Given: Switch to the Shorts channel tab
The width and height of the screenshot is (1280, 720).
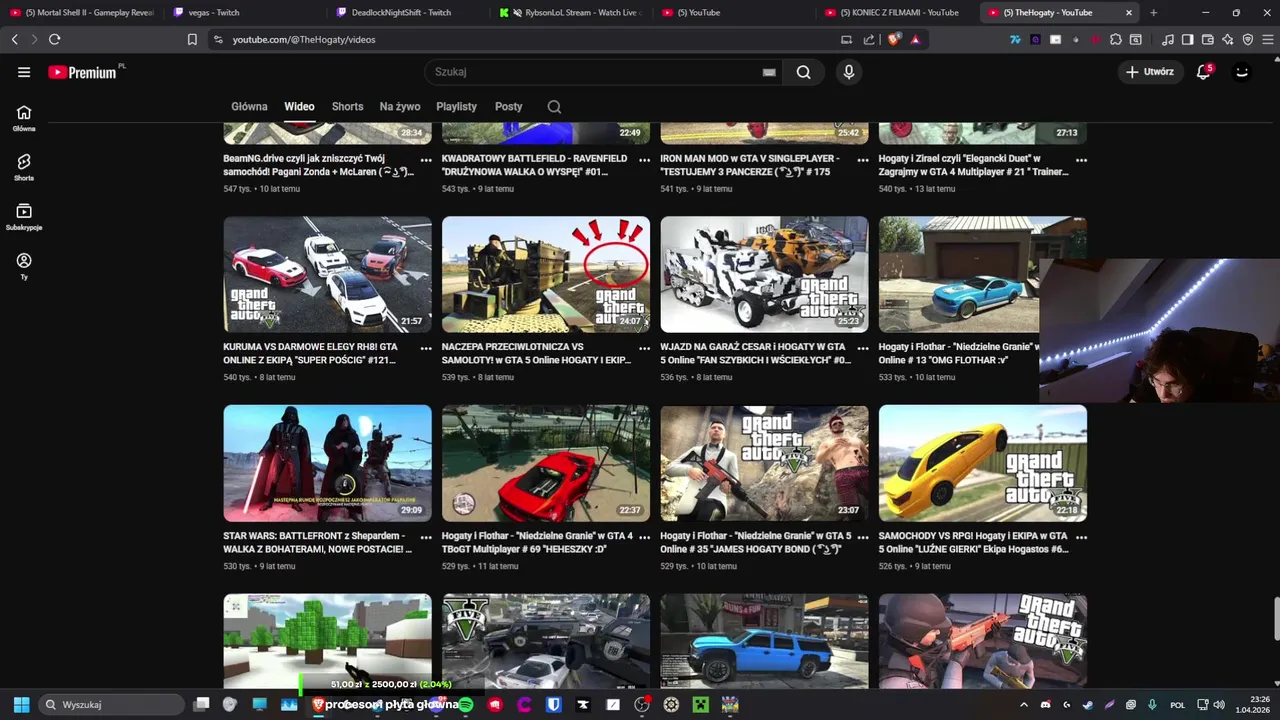Looking at the screenshot, I should [x=347, y=107].
